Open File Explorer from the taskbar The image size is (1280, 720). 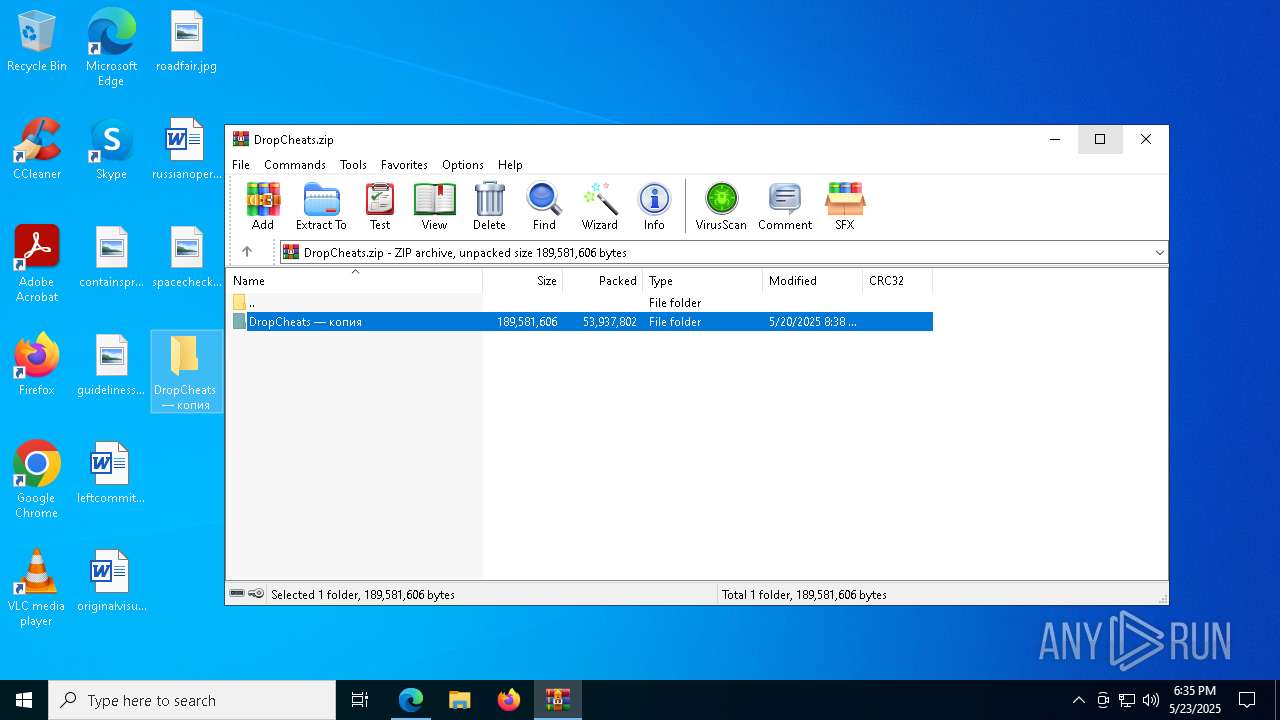[x=459, y=700]
